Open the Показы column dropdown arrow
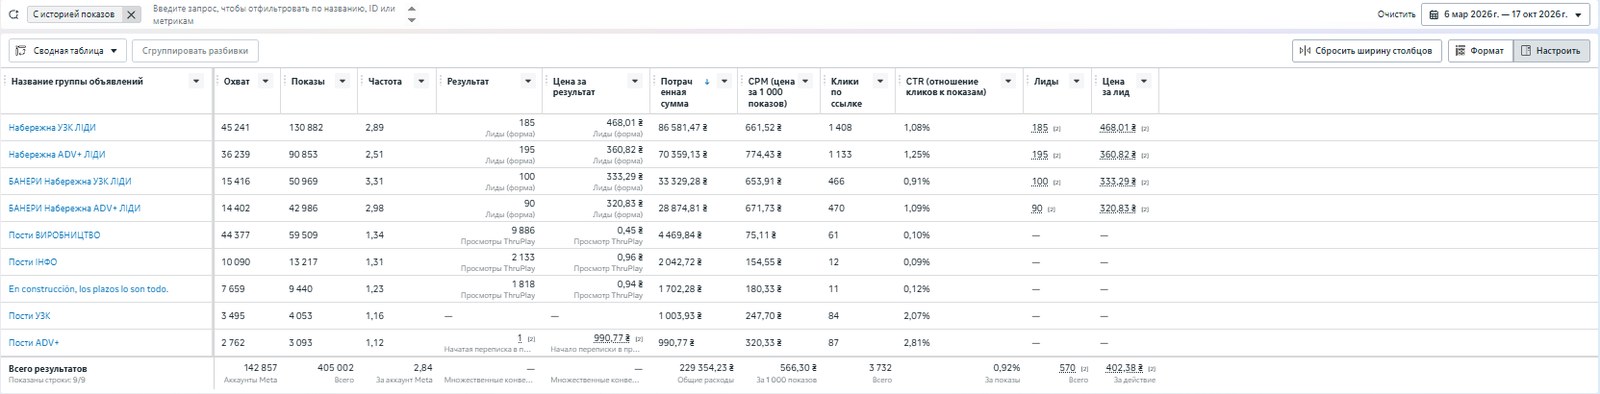Viewport: 1600px width, 394px height. point(342,82)
